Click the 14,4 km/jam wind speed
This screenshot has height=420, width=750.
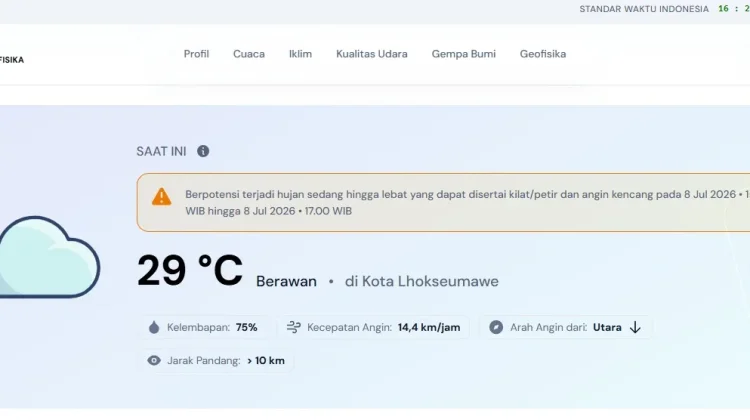429,327
